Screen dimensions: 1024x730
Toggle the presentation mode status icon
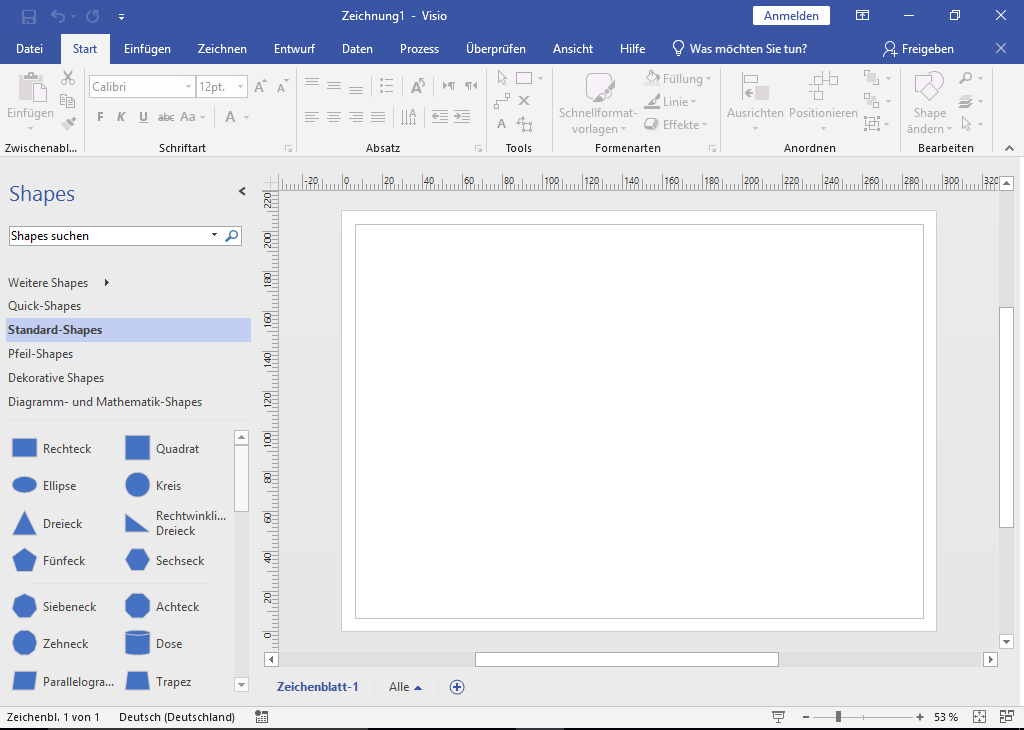(x=779, y=717)
